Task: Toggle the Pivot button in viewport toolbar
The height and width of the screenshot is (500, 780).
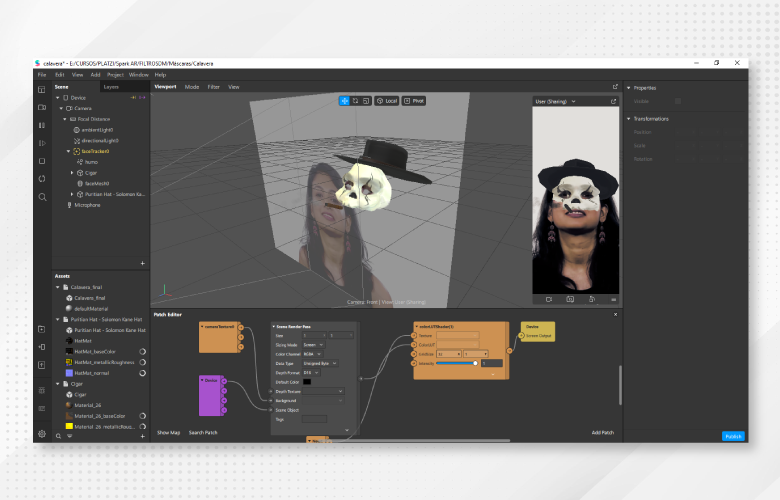Action: 414,101
